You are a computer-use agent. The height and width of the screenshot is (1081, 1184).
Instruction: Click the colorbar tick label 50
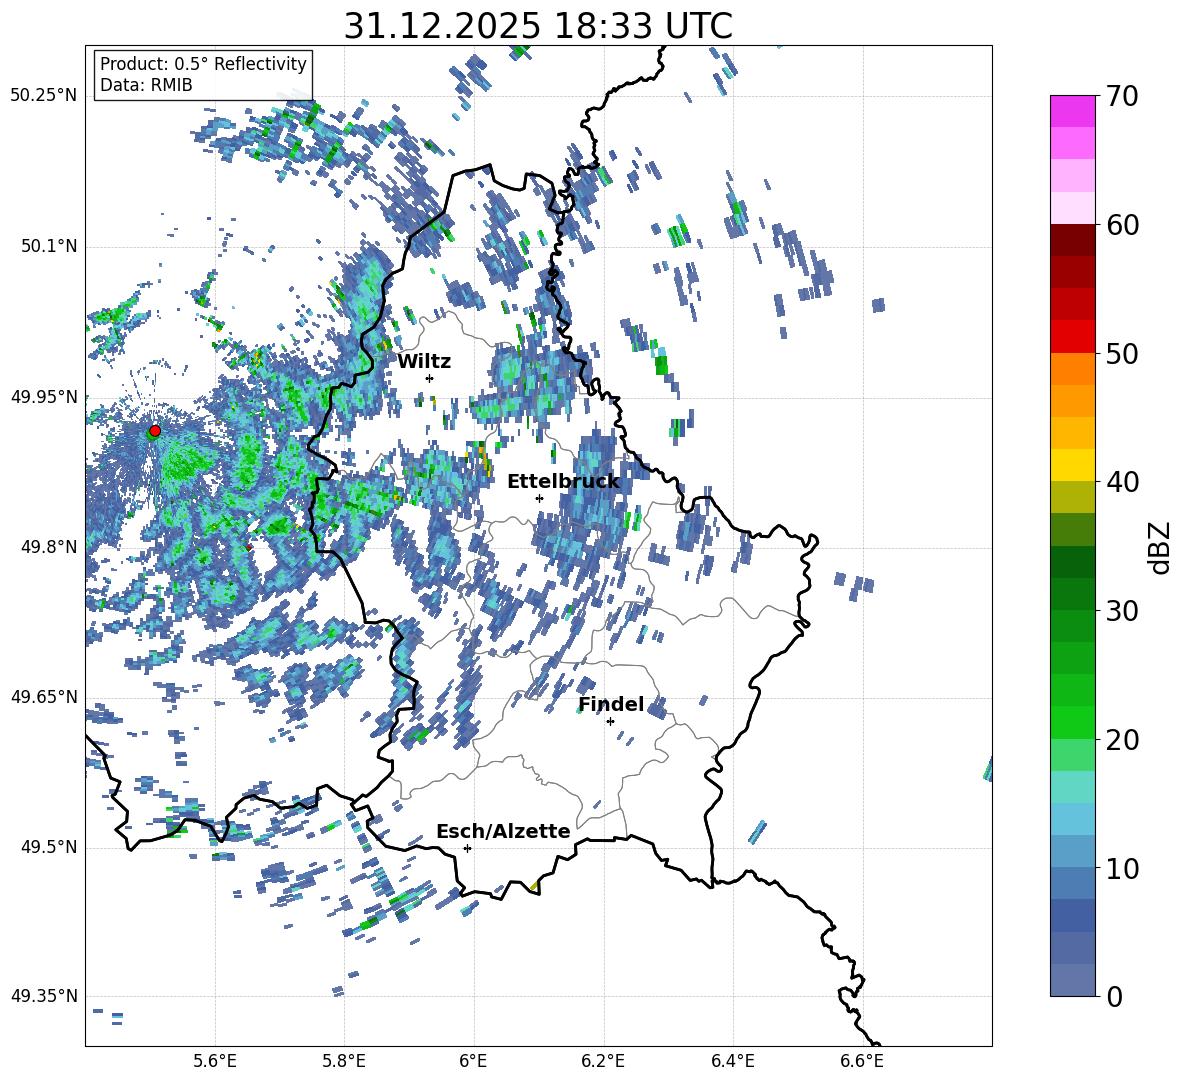1122,354
